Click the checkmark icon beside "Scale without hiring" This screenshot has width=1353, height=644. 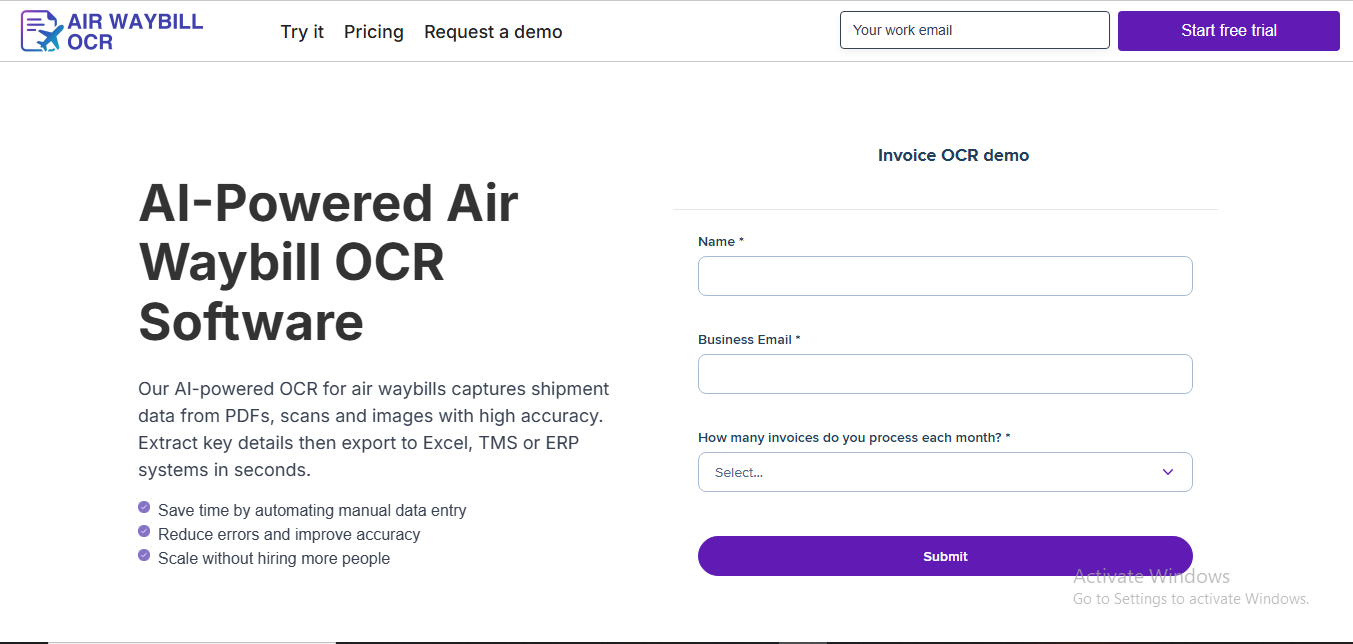144,556
